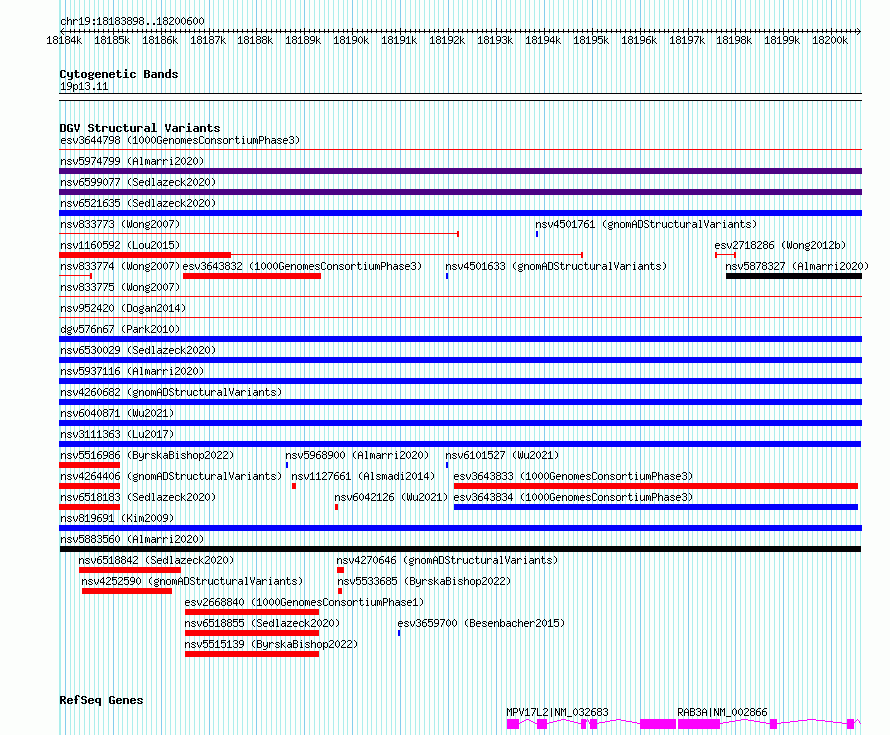Open the nsv6518855 (Sedlazeck2020) label

(262, 623)
